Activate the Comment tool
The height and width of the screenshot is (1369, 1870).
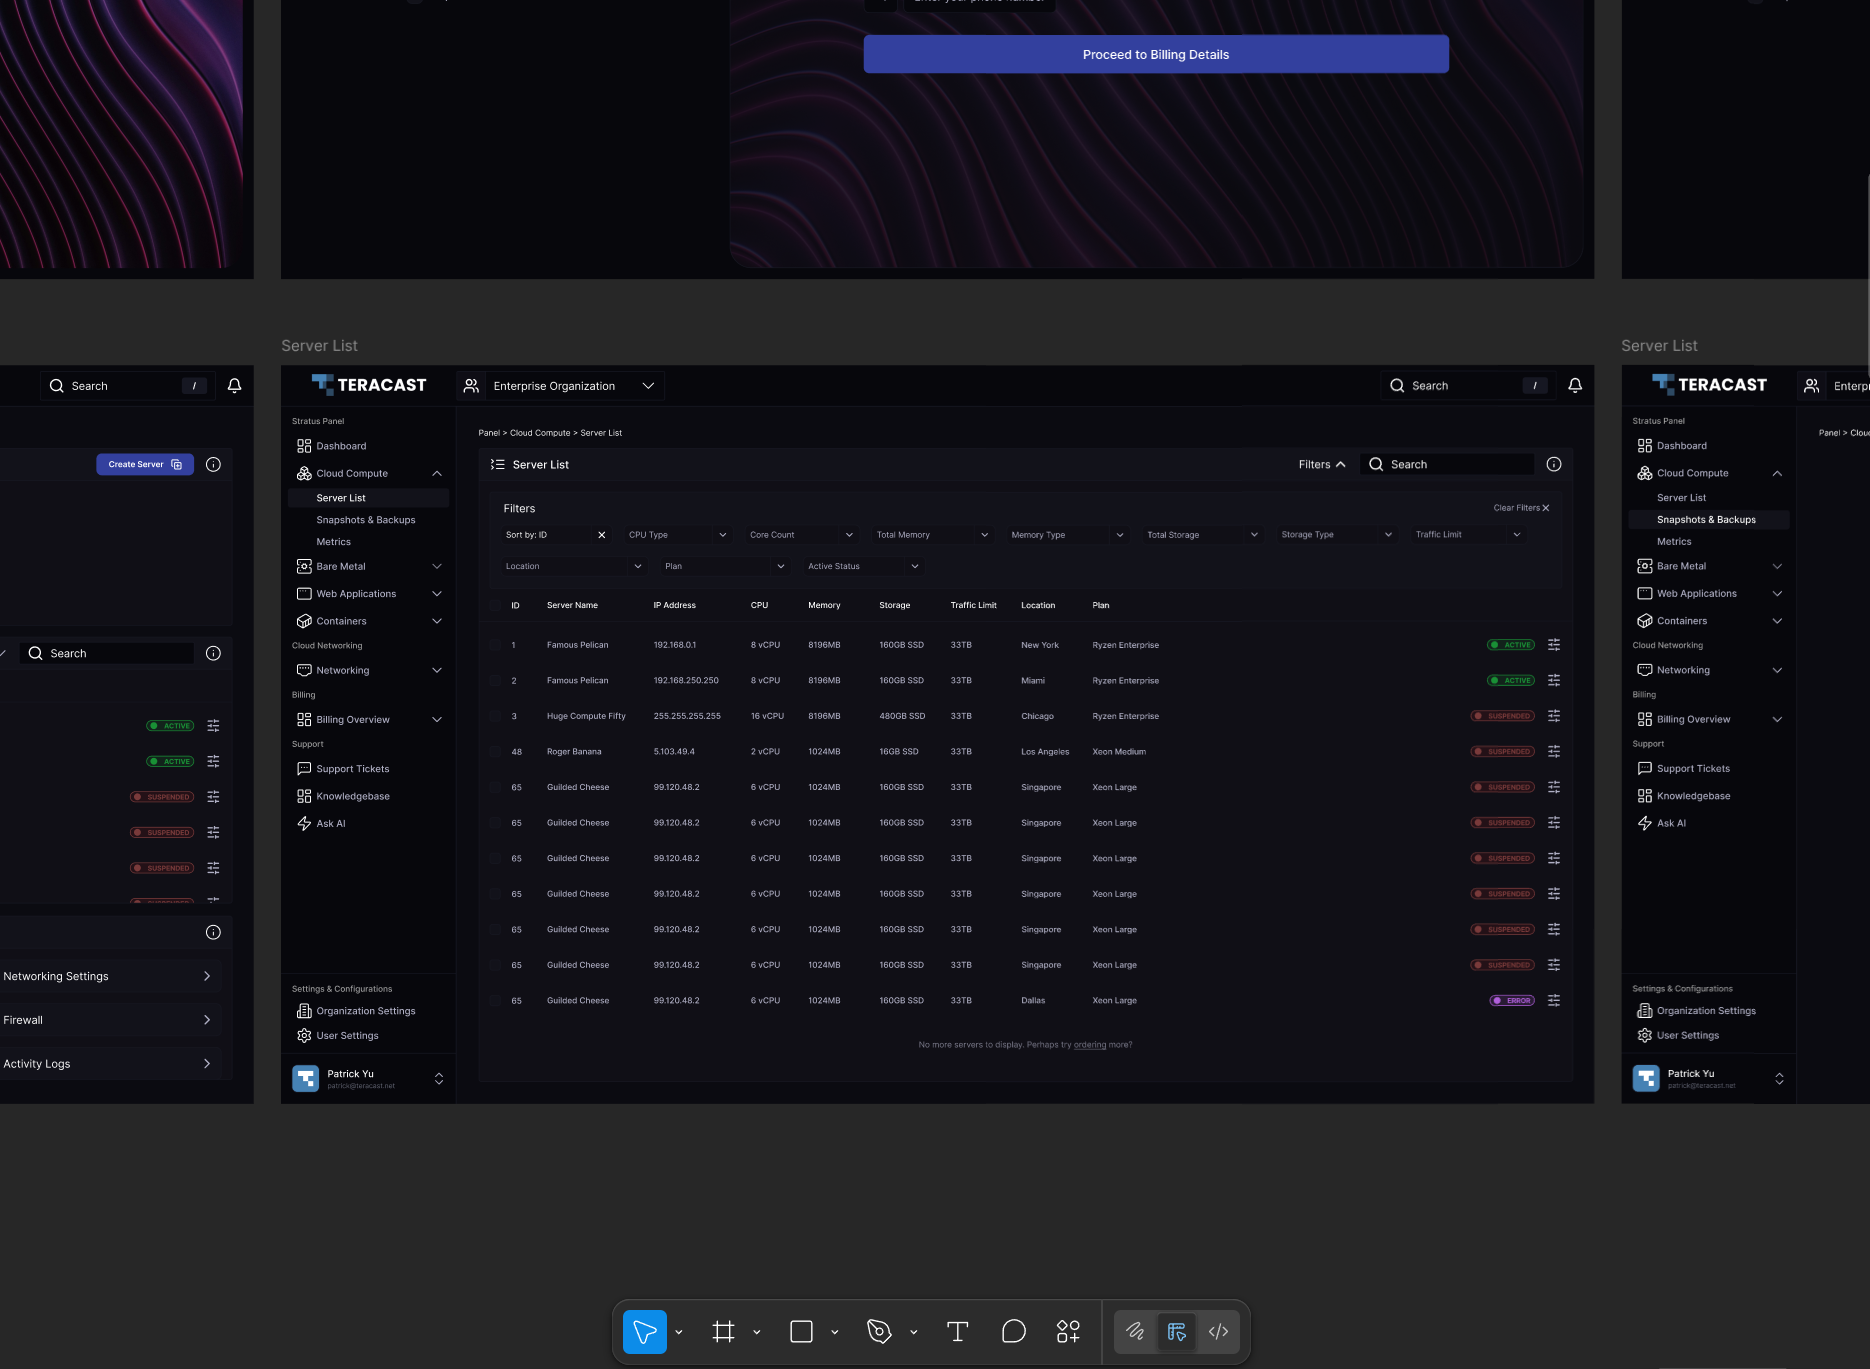(x=1013, y=1331)
